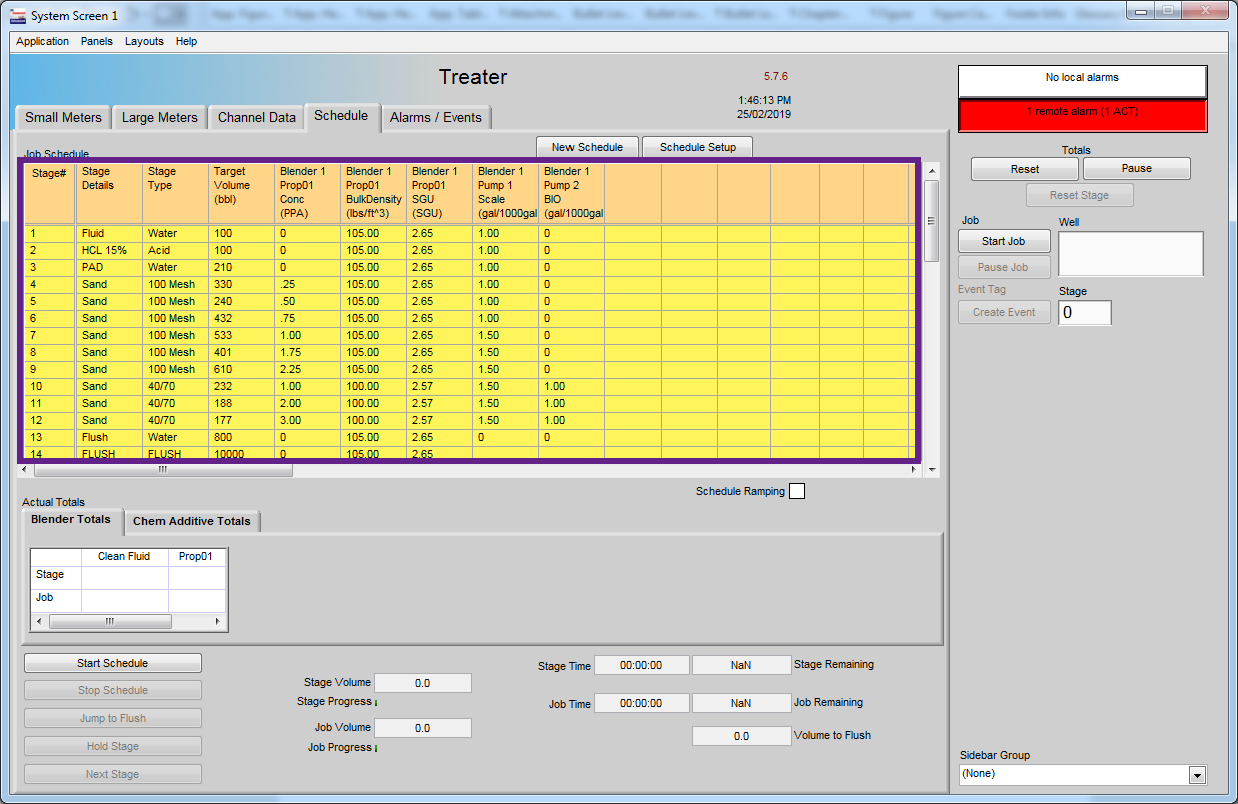Switch to the Small Meters tab
Viewport: 1238px width, 804px height.
(62, 117)
